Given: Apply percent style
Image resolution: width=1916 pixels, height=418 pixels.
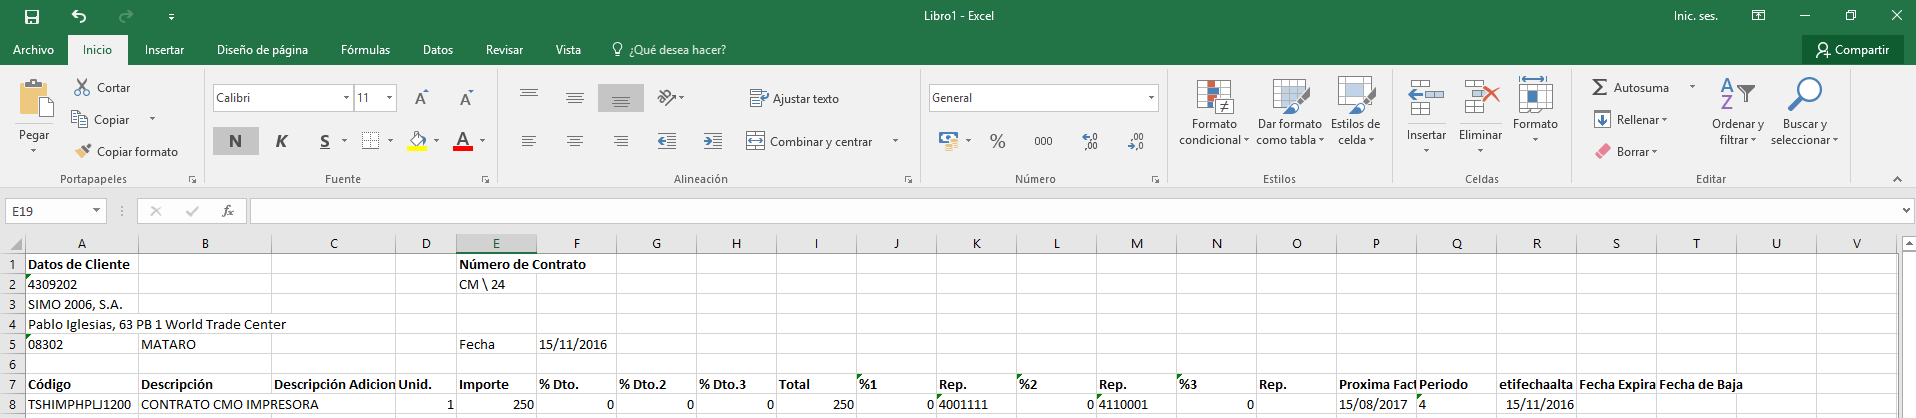Looking at the screenshot, I should [997, 141].
